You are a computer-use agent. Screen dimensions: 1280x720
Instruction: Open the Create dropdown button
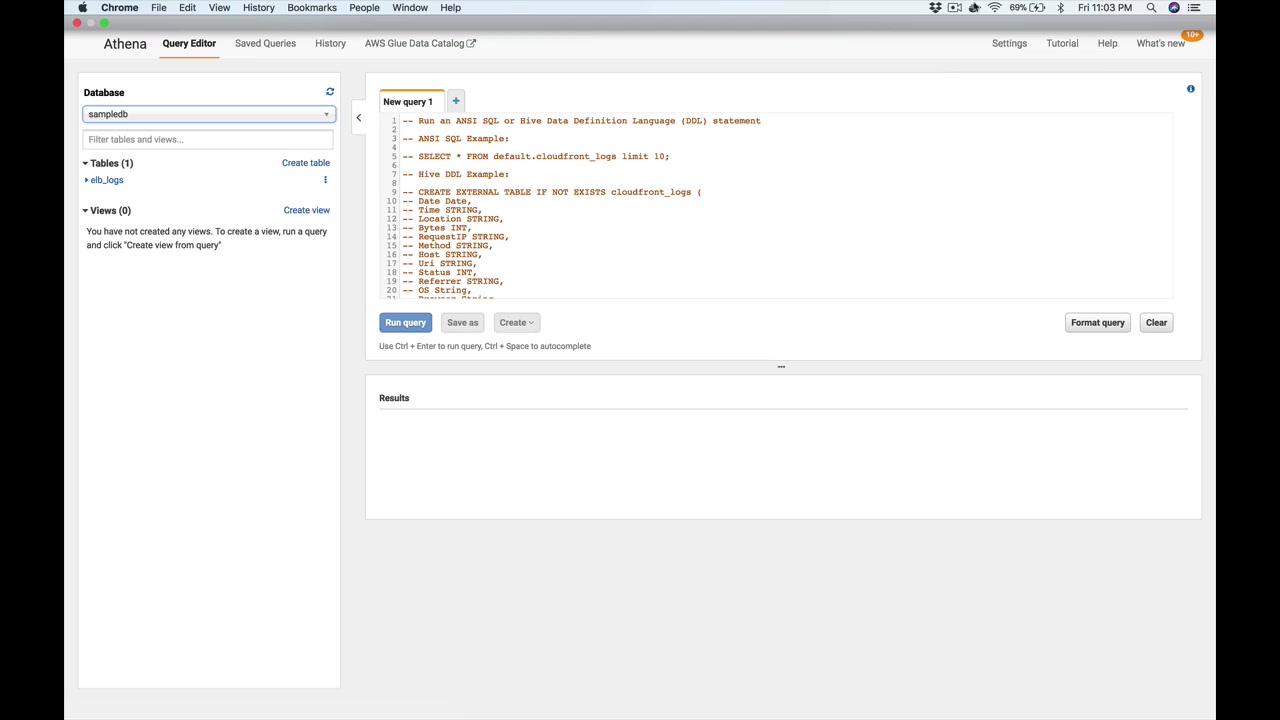(x=517, y=323)
